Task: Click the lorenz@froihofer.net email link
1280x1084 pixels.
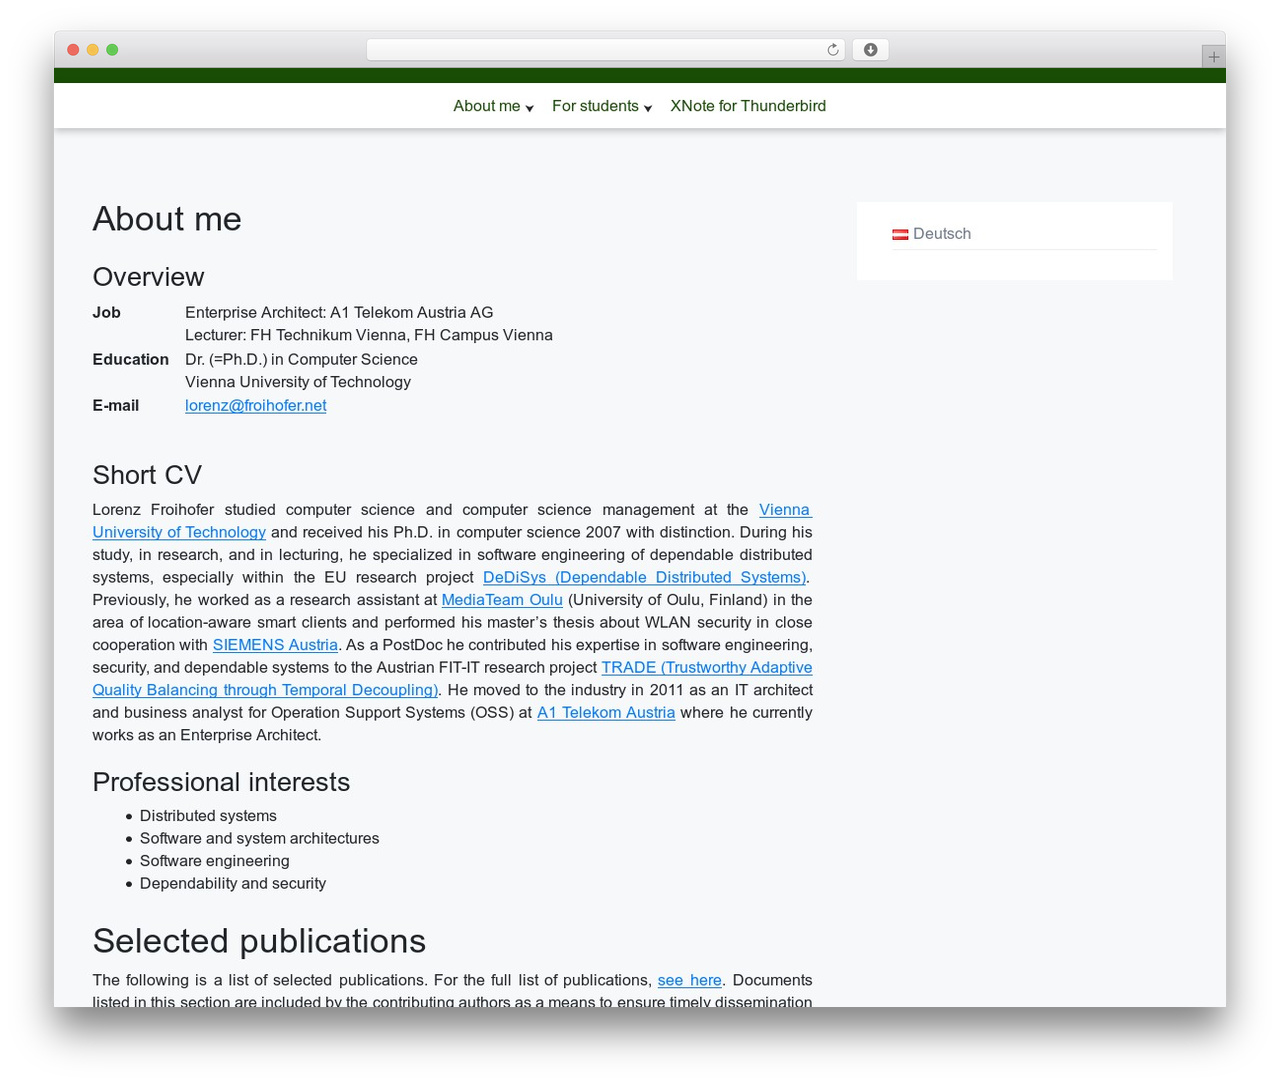Action: tap(256, 405)
